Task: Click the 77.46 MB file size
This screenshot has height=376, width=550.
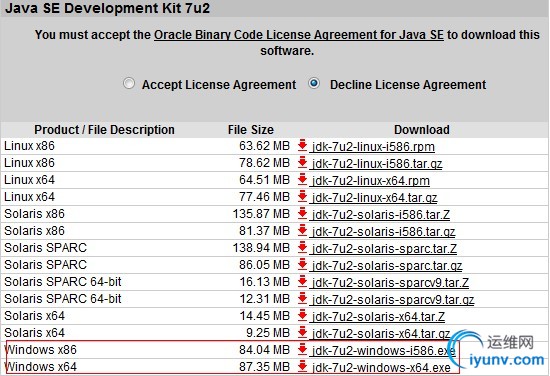Action: point(264,197)
